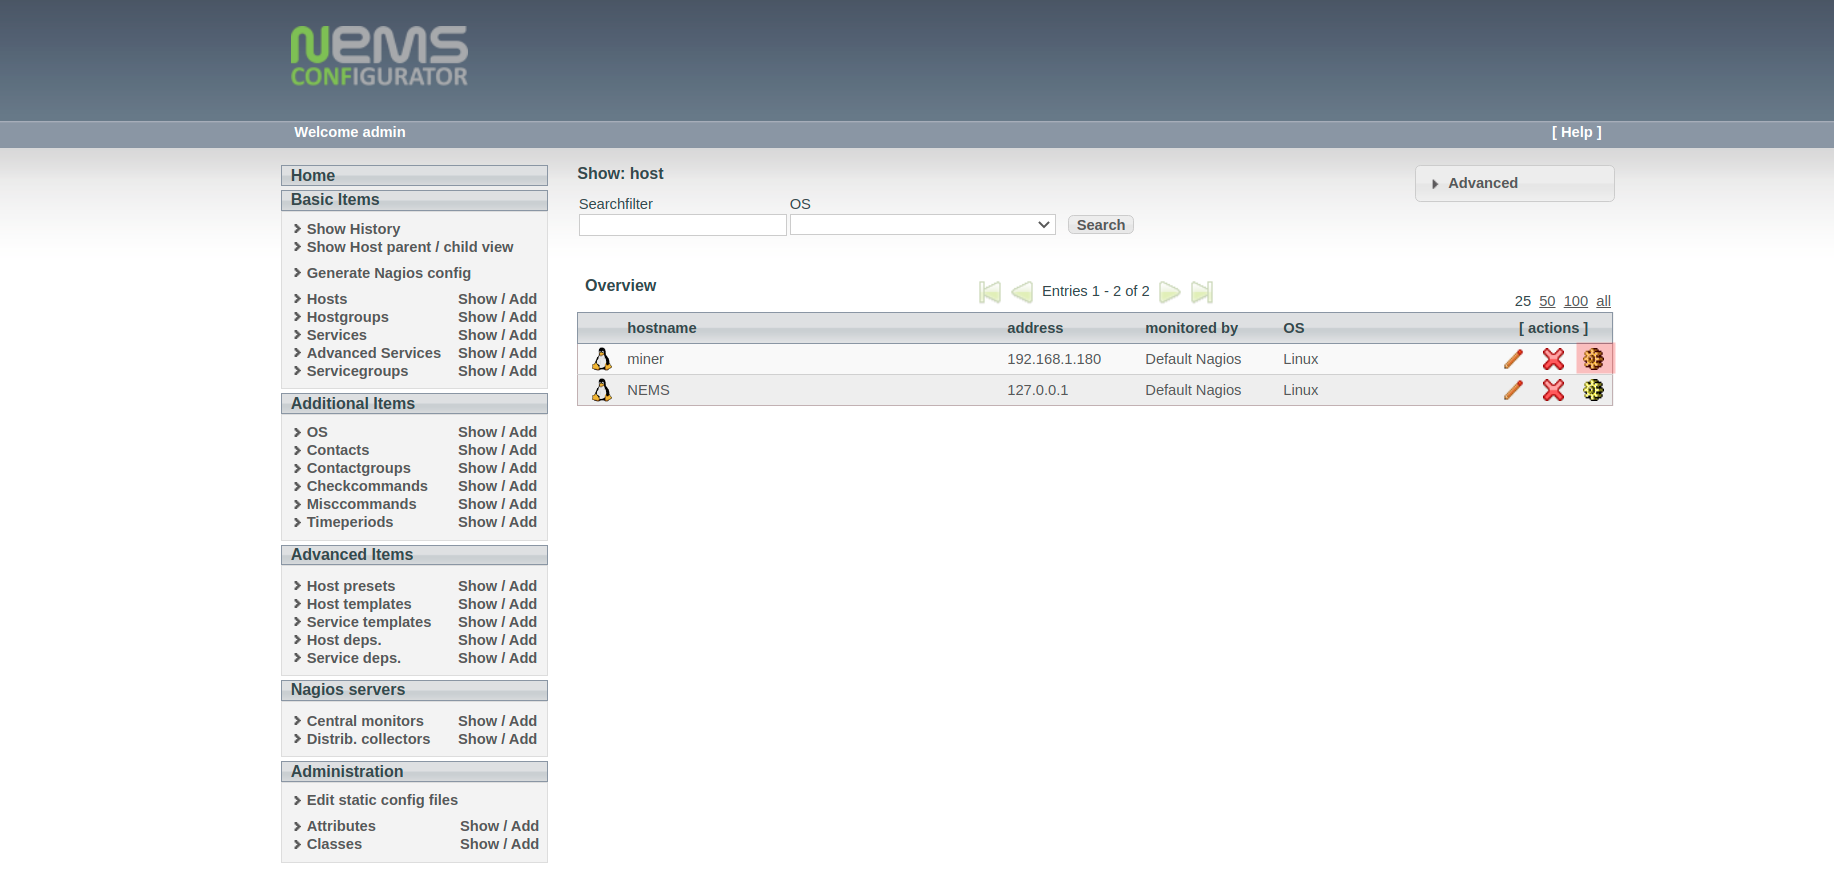Show Central monitors

(477, 721)
